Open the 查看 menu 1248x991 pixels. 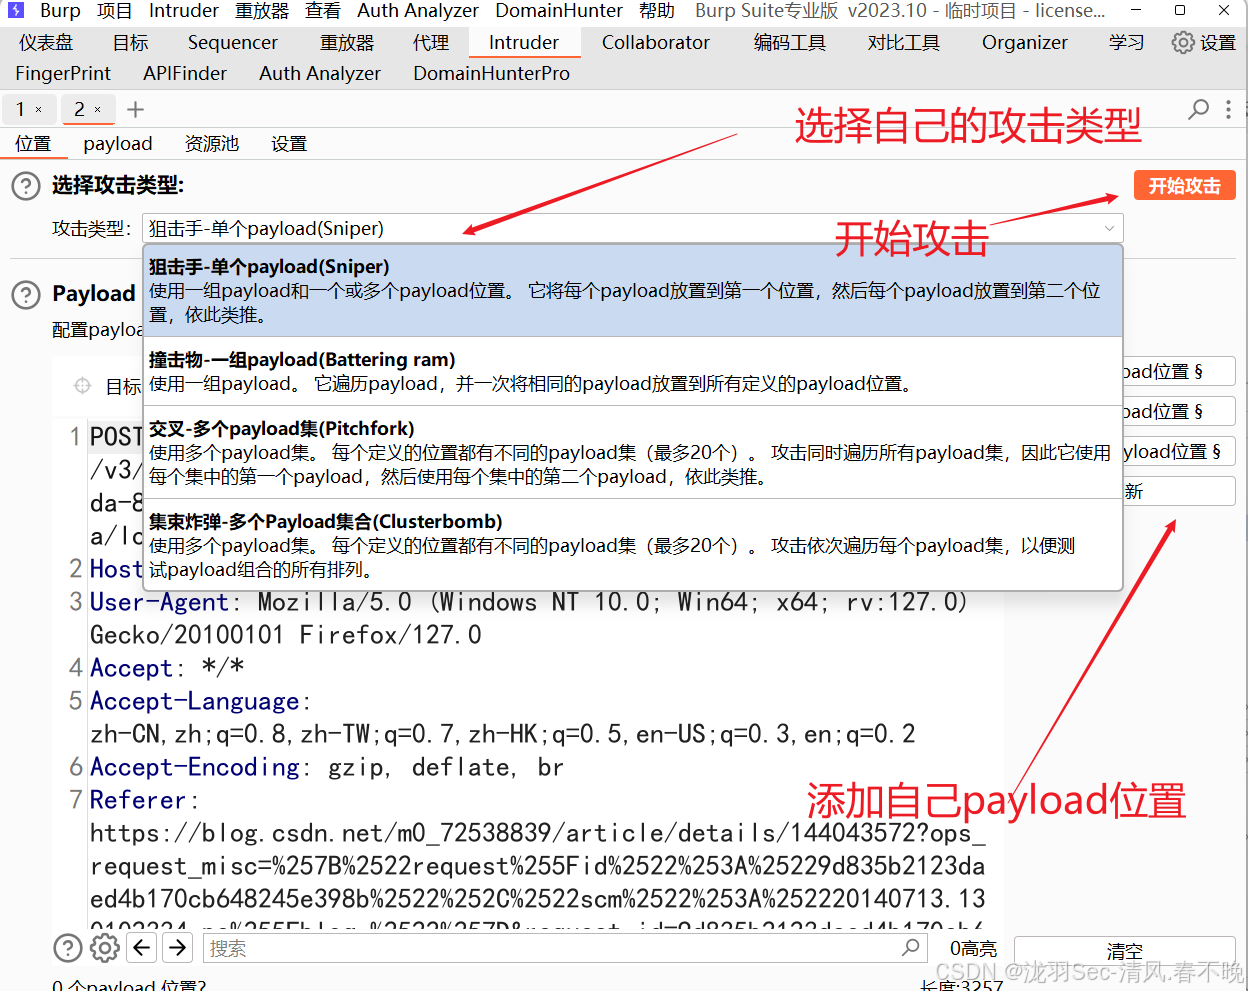click(323, 11)
